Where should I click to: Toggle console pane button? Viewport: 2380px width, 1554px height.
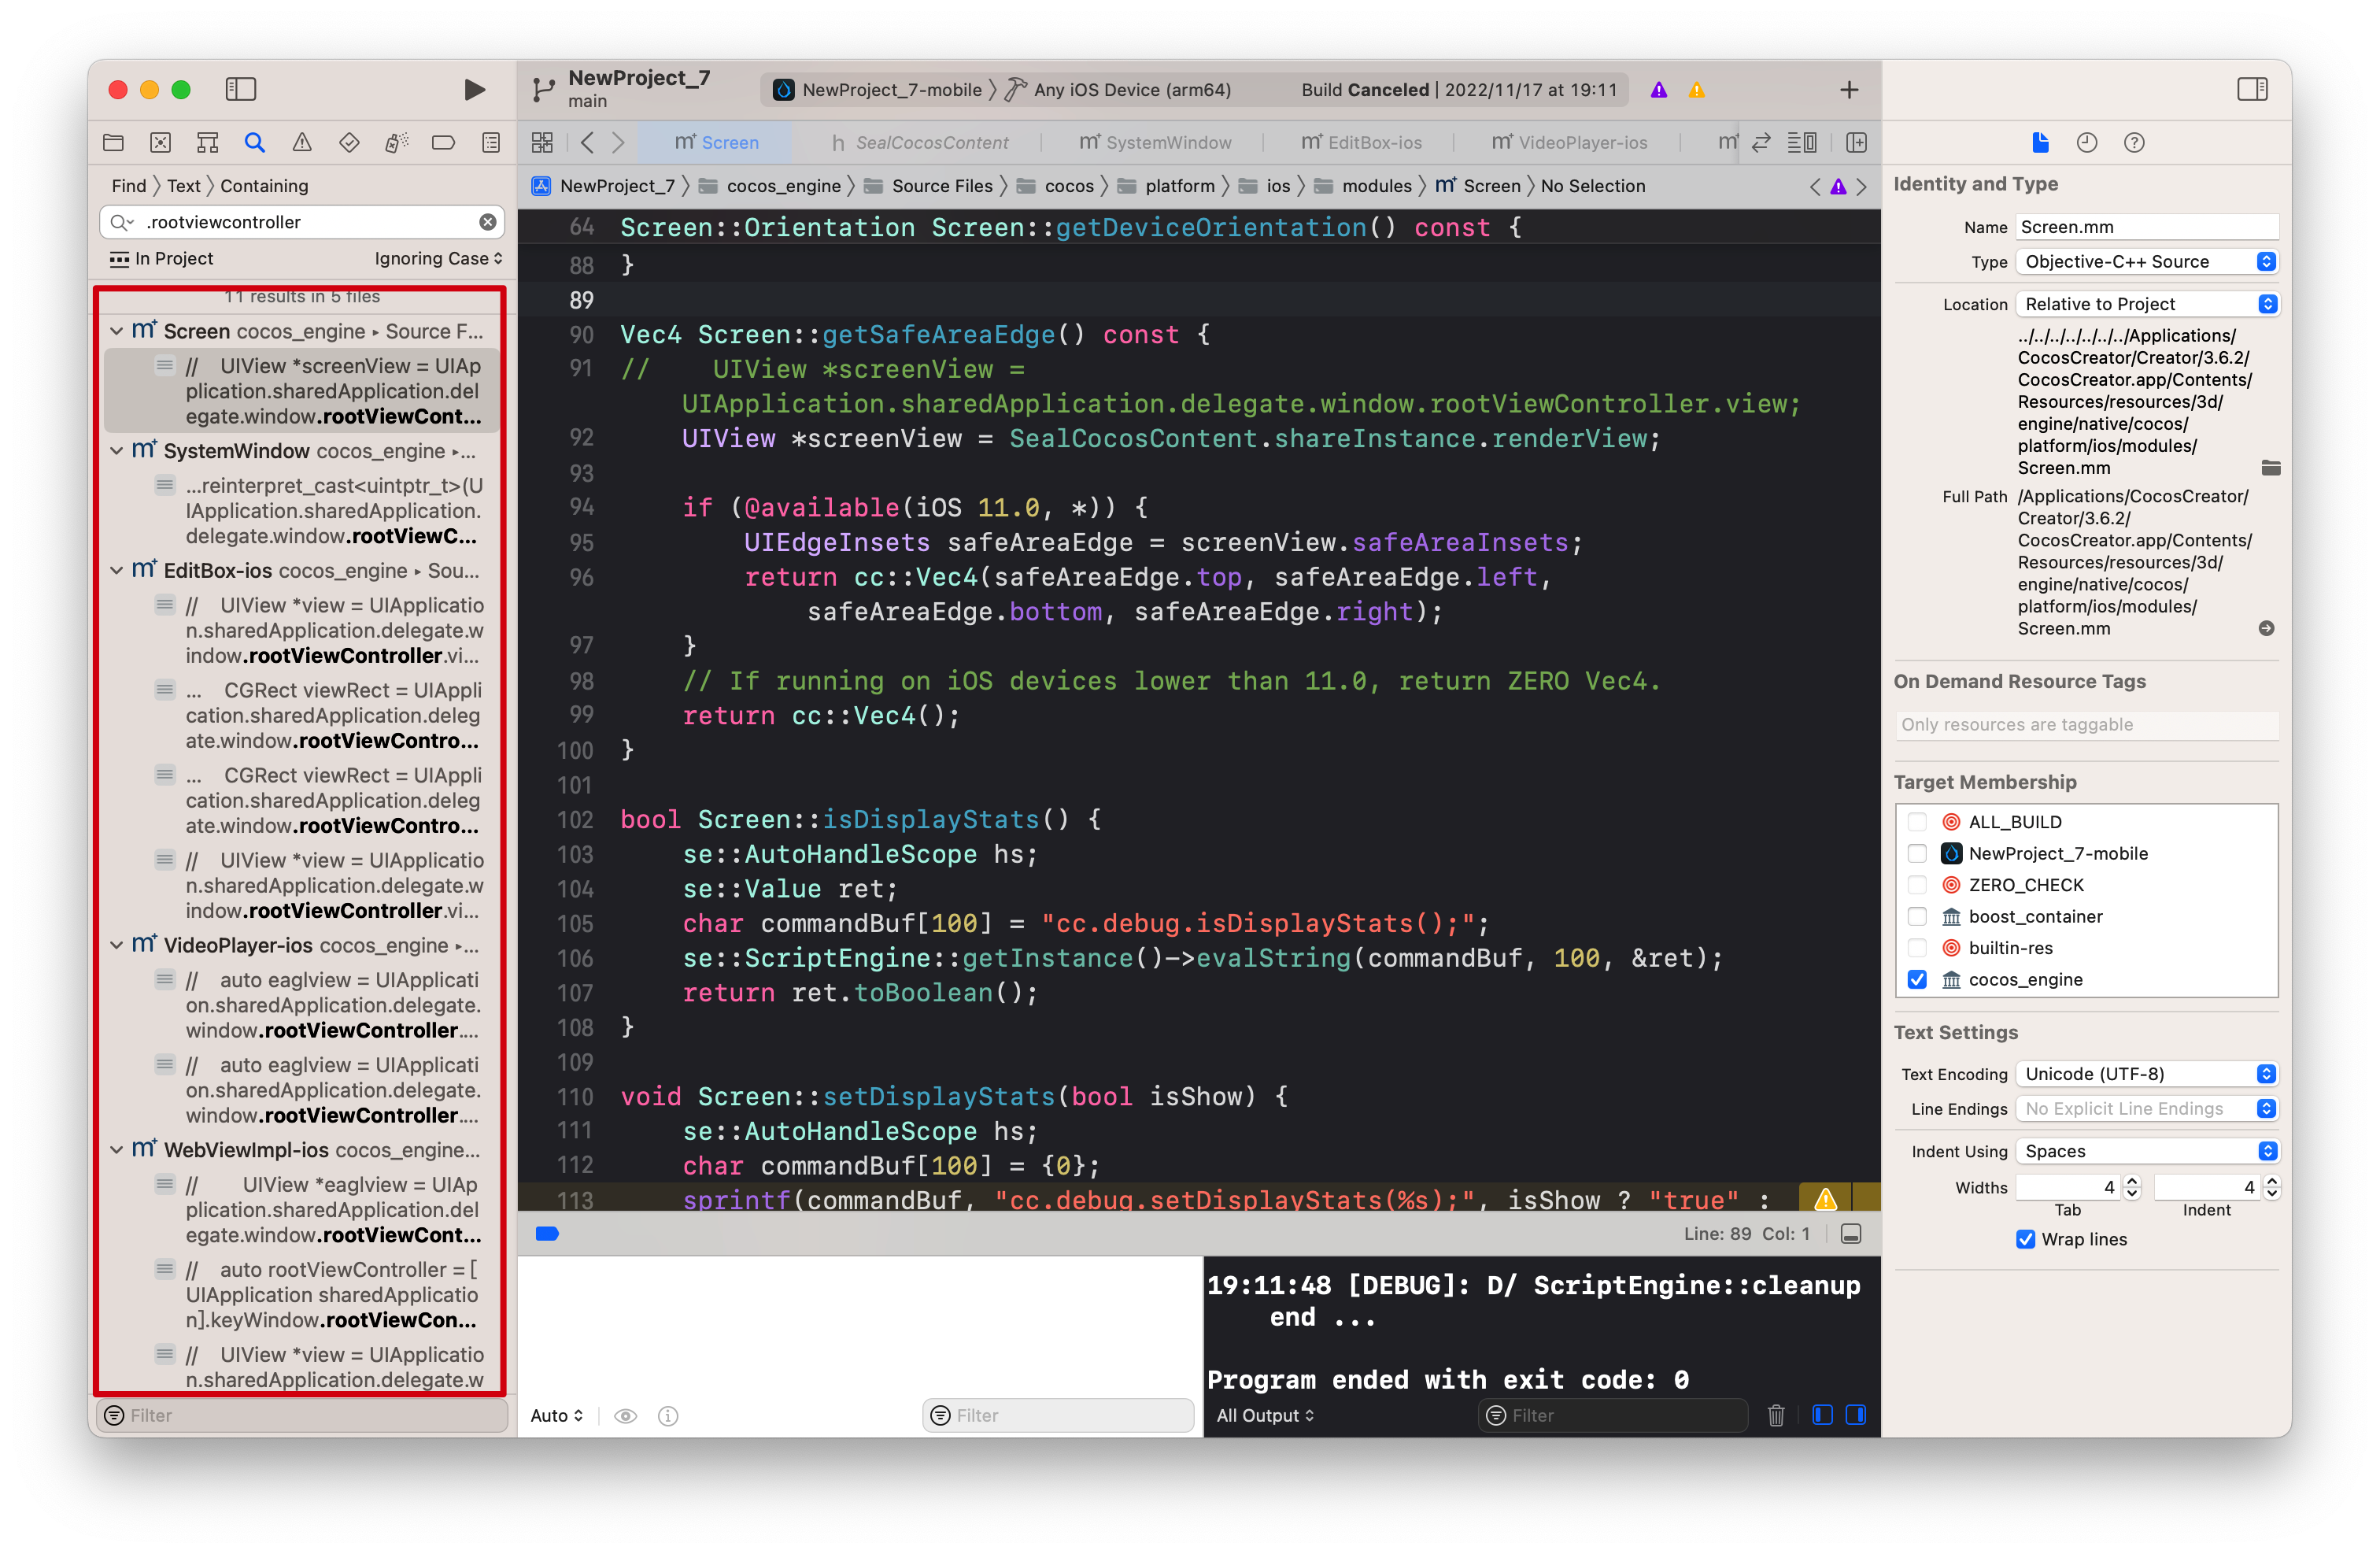[1856, 1415]
